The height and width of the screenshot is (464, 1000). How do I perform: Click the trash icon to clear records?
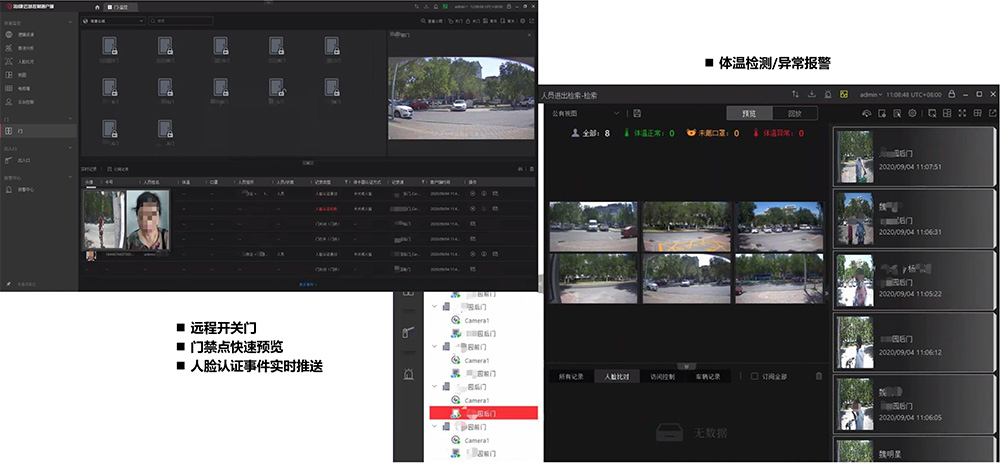point(819,376)
